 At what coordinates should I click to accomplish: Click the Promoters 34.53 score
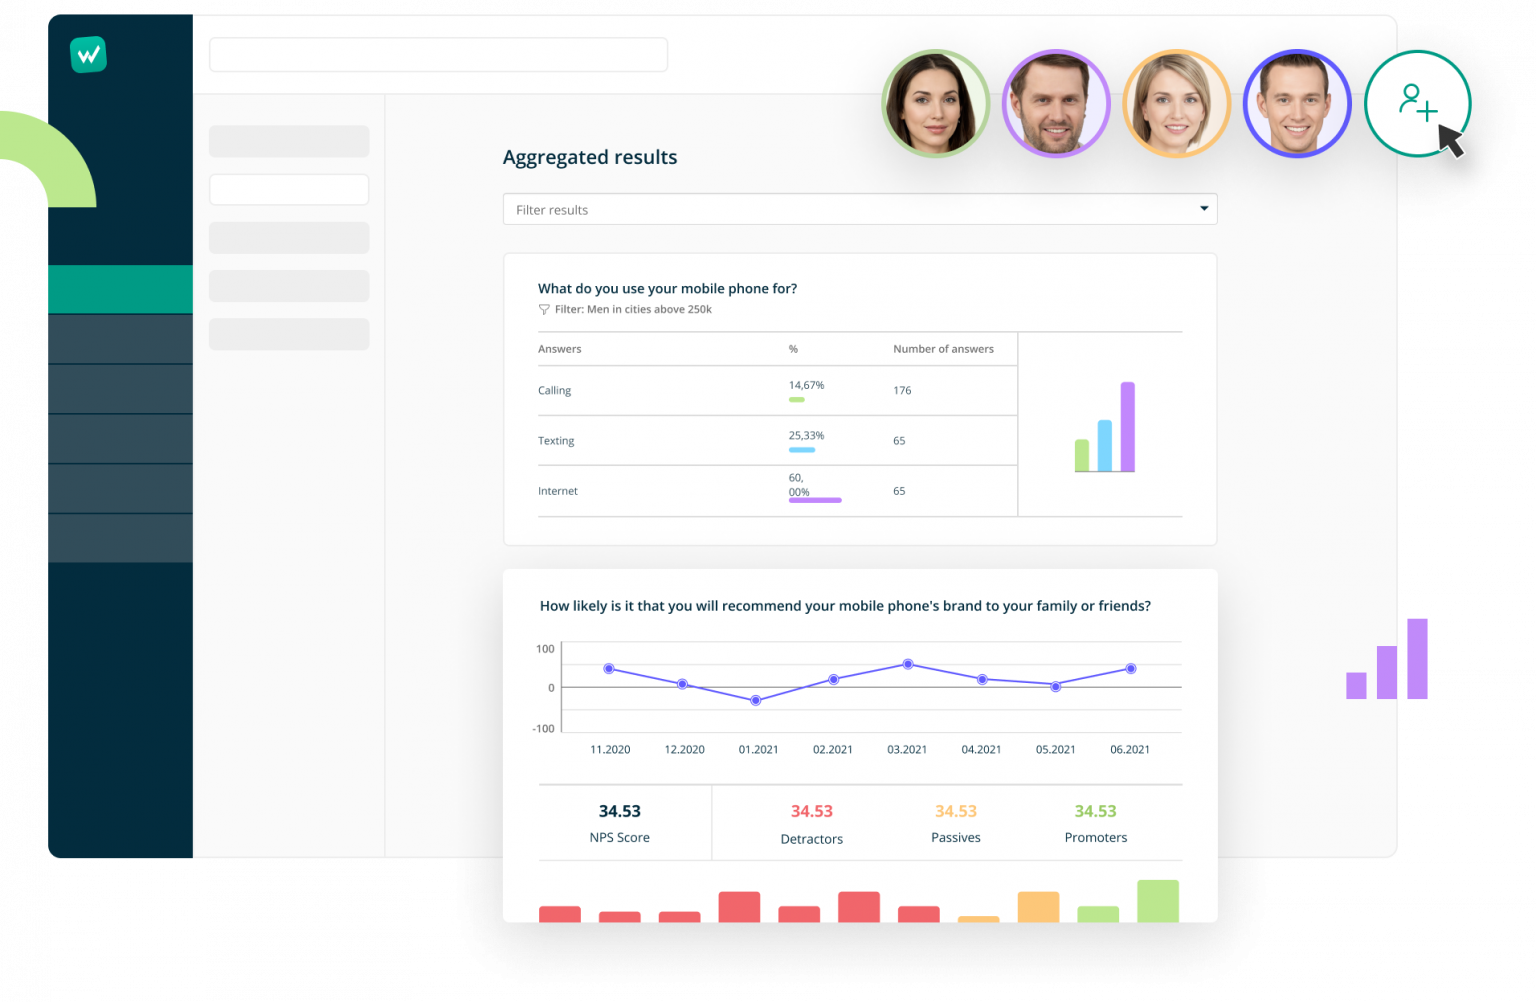[x=1095, y=811]
